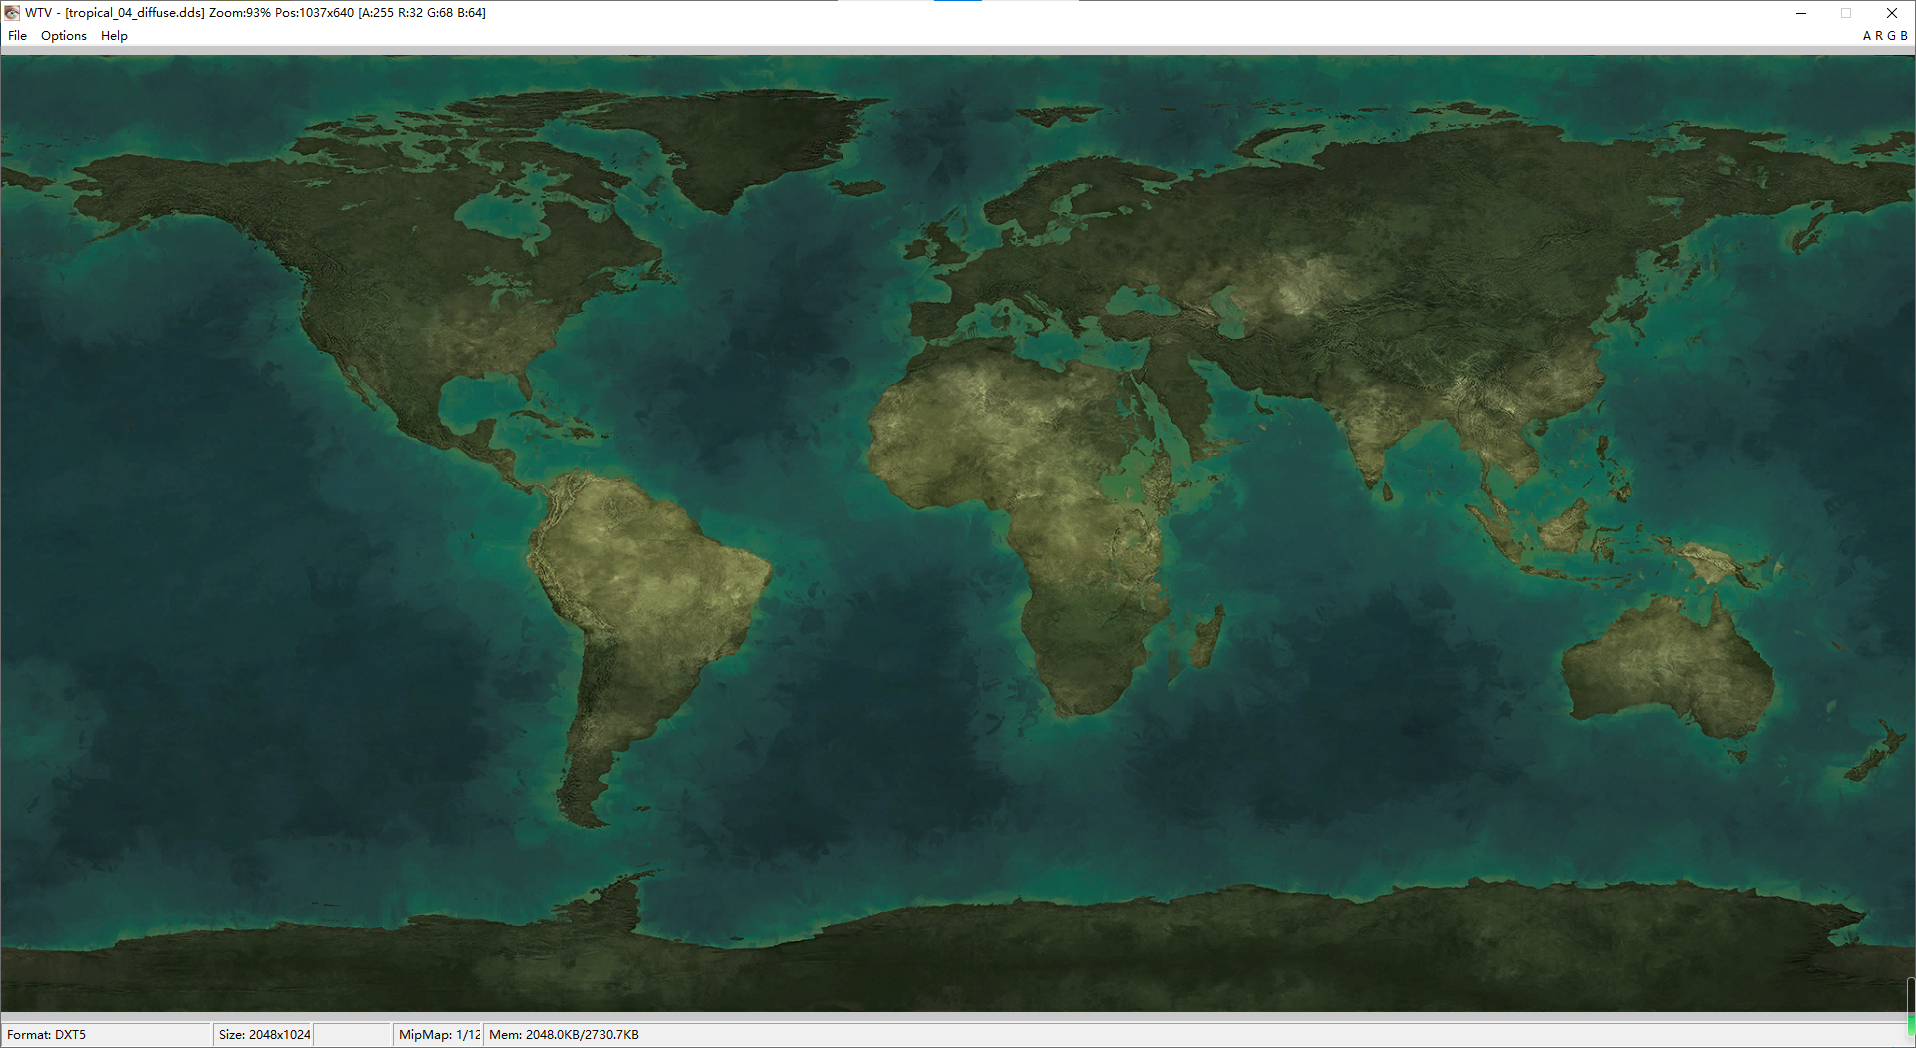Screen dimensions: 1916x1048
Task: Toggle the Green channel with the G button
Action: tap(1890, 35)
